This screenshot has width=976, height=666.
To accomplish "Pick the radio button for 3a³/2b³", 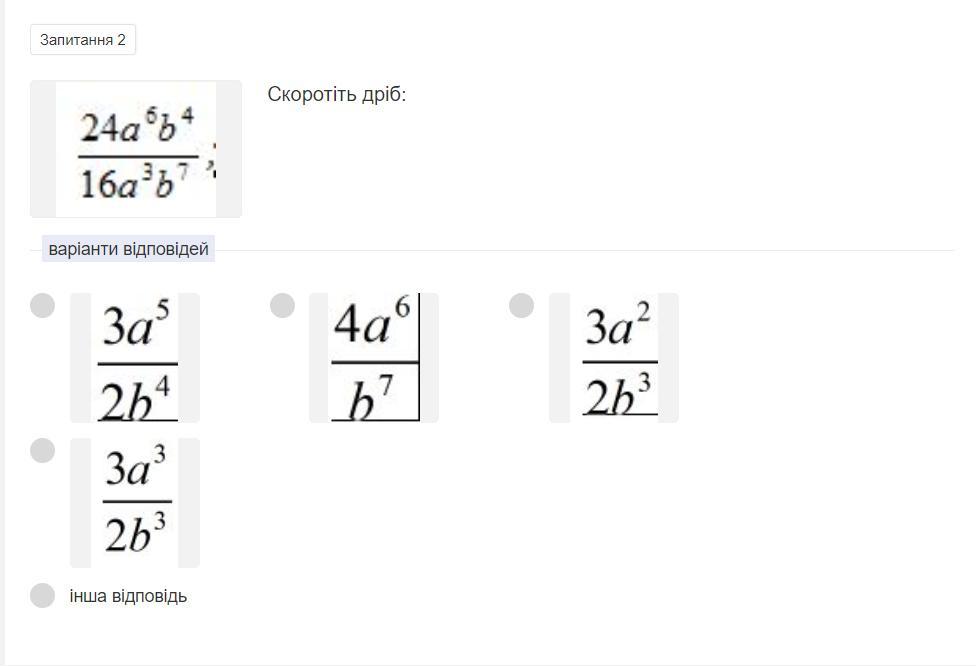I will point(42,451).
